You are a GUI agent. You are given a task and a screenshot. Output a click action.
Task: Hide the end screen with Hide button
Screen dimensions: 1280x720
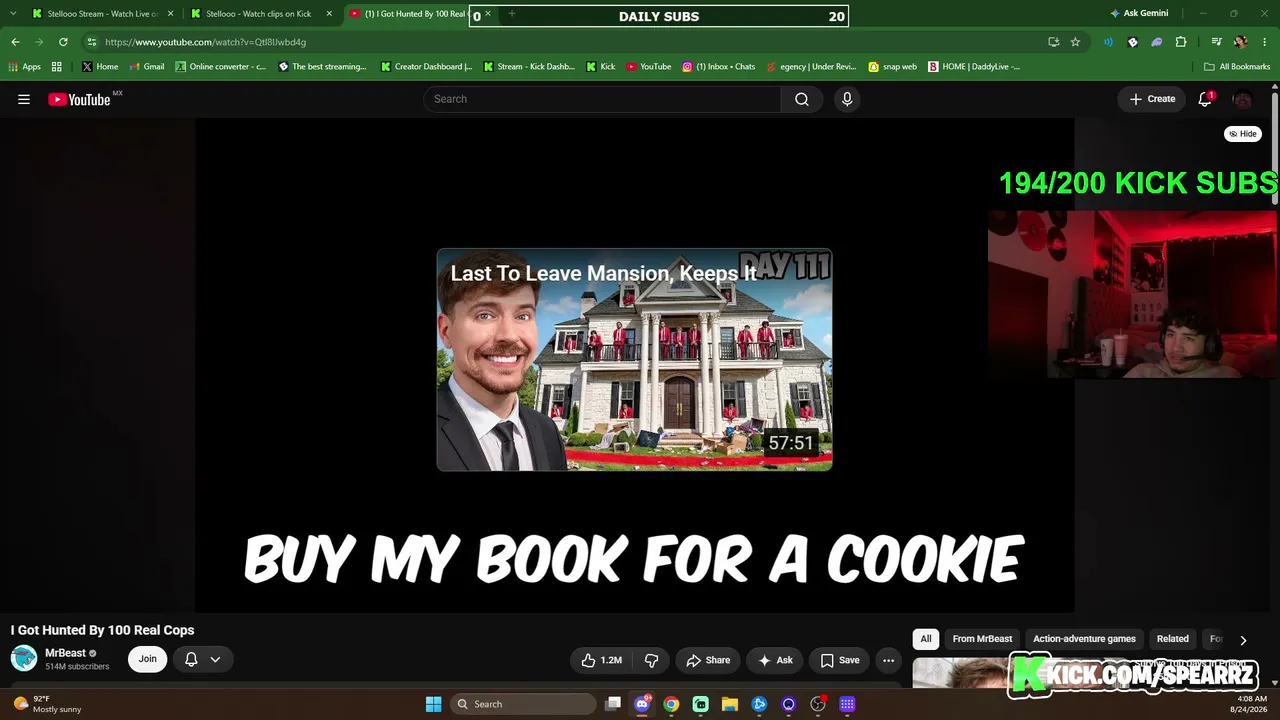pos(1243,134)
